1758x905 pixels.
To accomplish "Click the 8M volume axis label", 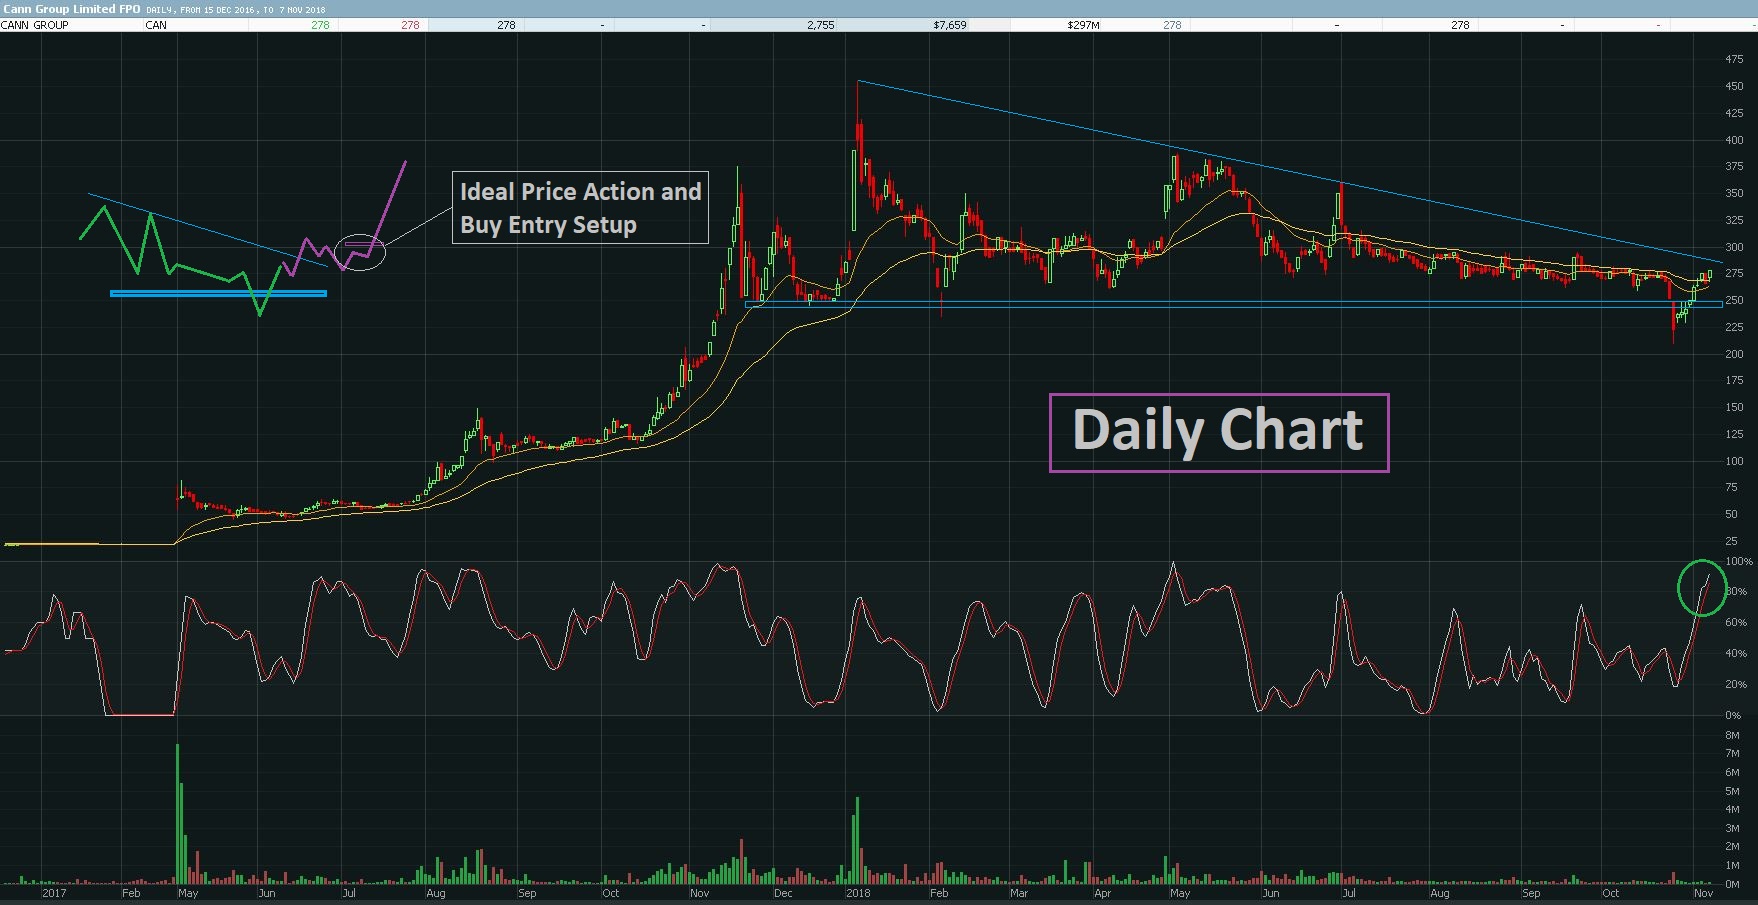I will (x=1733, y=736).
